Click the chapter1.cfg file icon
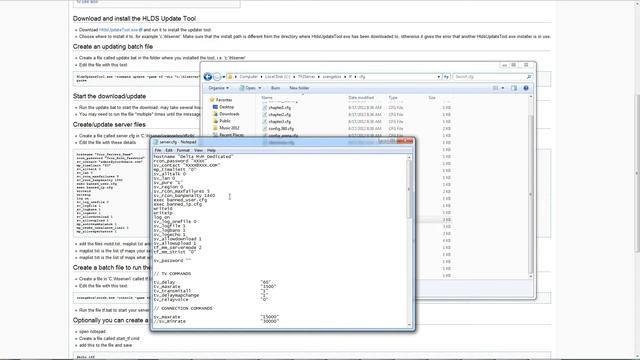The image size is (640, 360). 264,108
